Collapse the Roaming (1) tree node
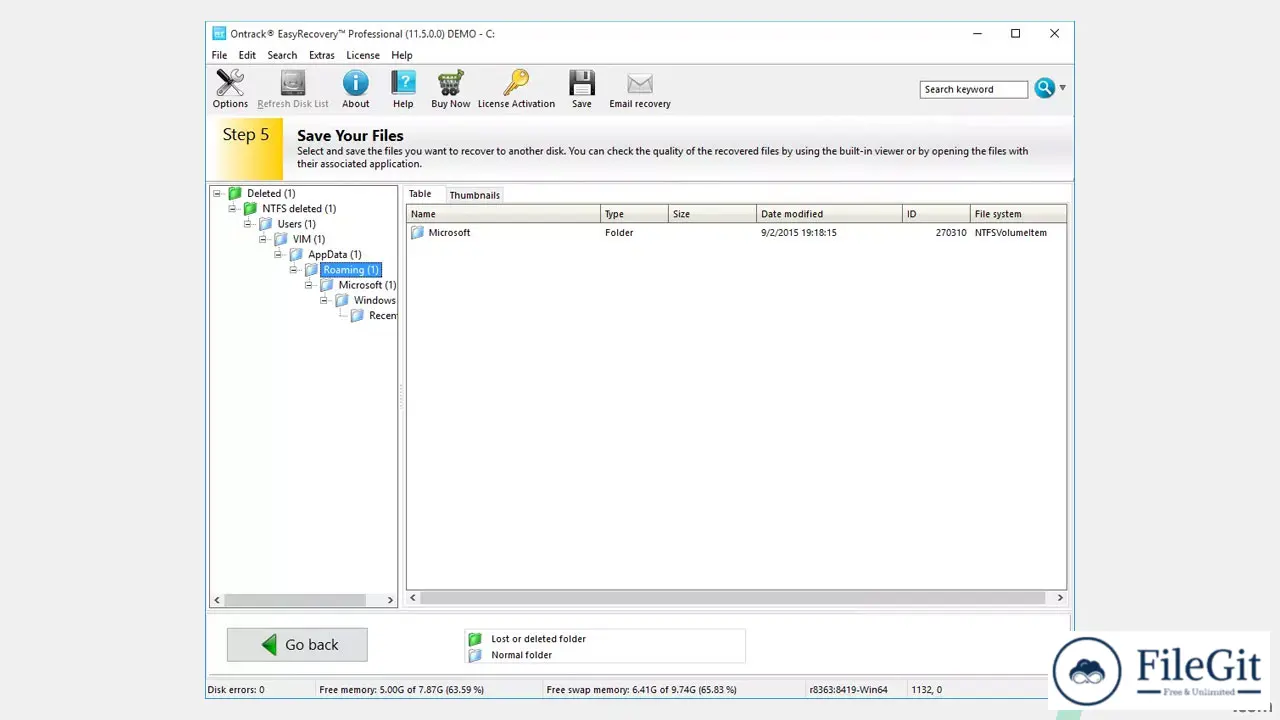The image size is (1280, 720). [x=294, y=270]
